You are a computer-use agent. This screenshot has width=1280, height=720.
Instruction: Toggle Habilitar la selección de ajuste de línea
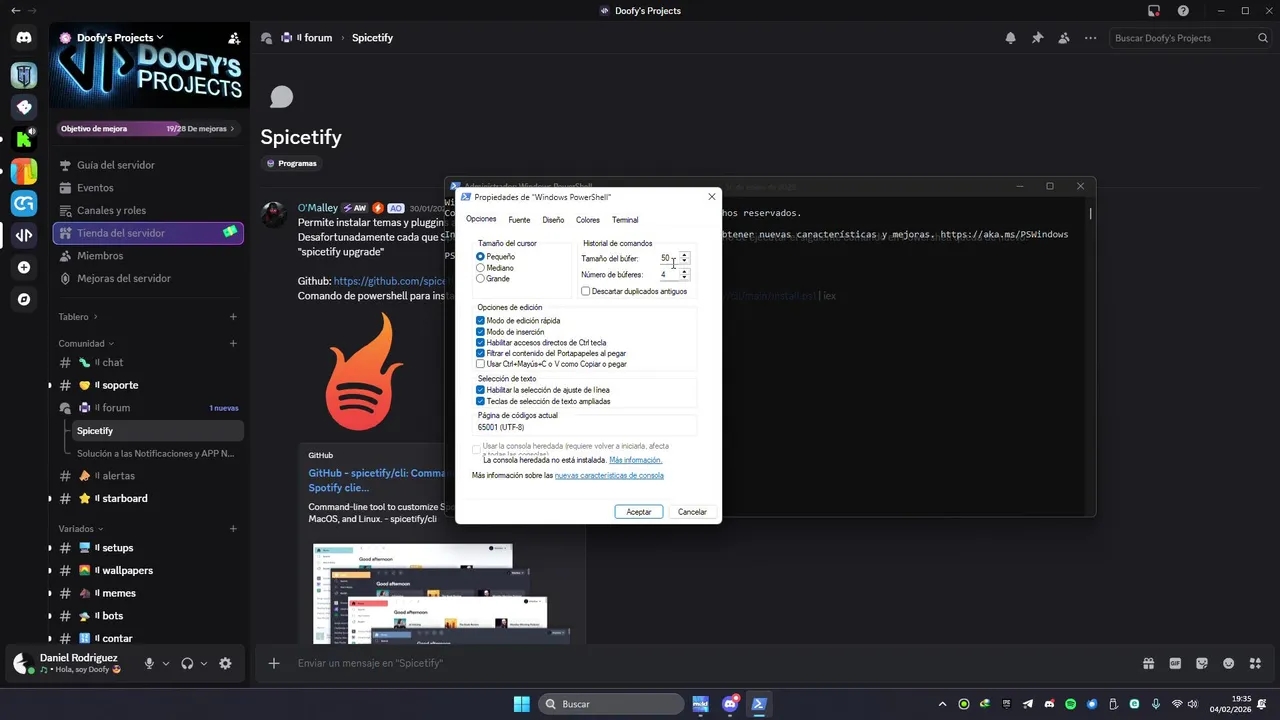543,390
